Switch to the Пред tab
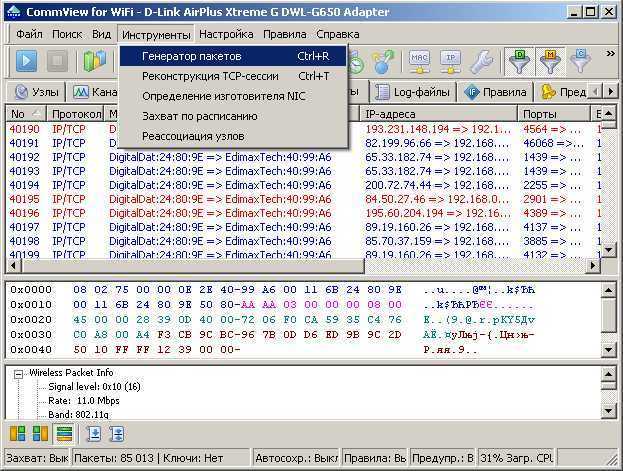This screenshot has width=623, height=471. (563, 92)
